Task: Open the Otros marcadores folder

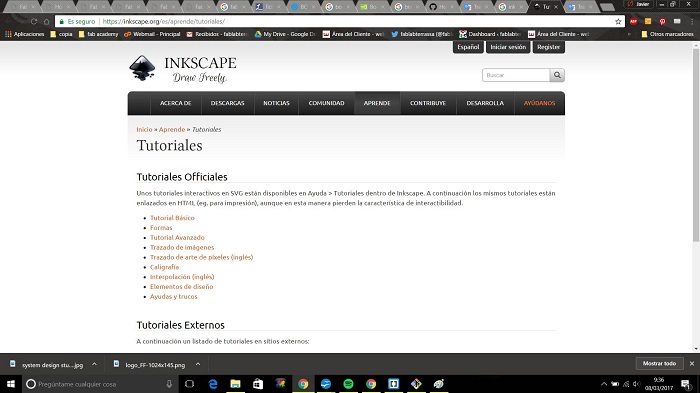Action: coord(667,34)
